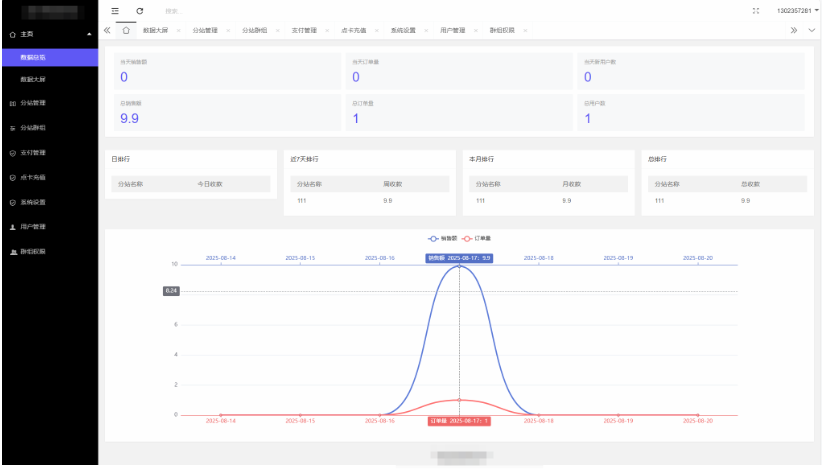825x471 pixels.
Task: Switch to the 用户管理 tab
Action: tap(452, 31)
